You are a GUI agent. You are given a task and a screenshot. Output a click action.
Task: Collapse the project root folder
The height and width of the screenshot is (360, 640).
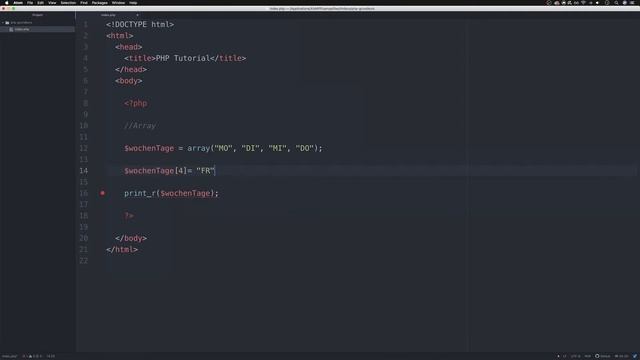[x=3, y=23]
